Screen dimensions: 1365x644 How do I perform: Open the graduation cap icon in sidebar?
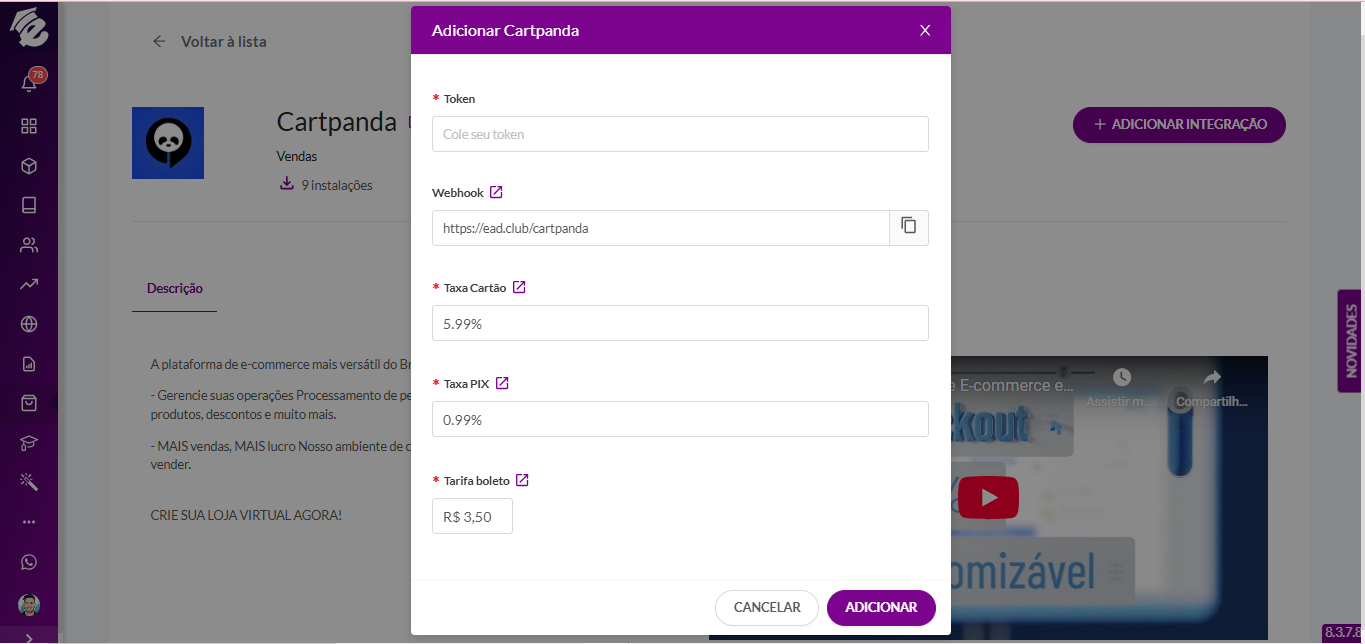(29, 443)
